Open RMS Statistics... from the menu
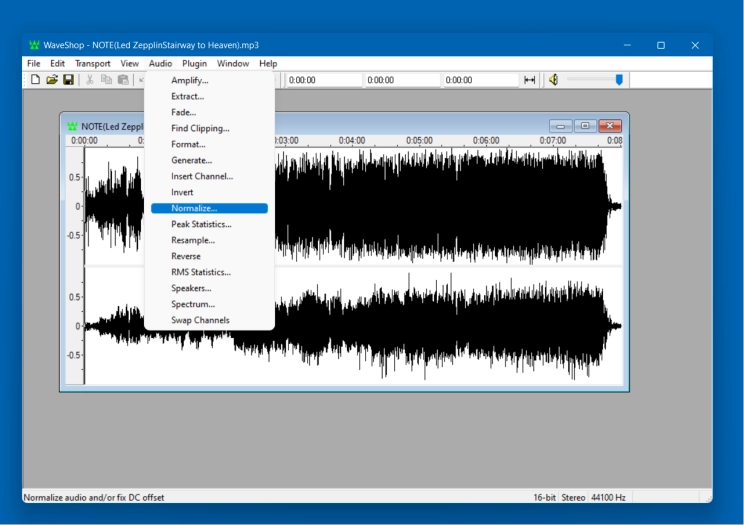This screenshot has height=525, width=744. pos(209,272)
